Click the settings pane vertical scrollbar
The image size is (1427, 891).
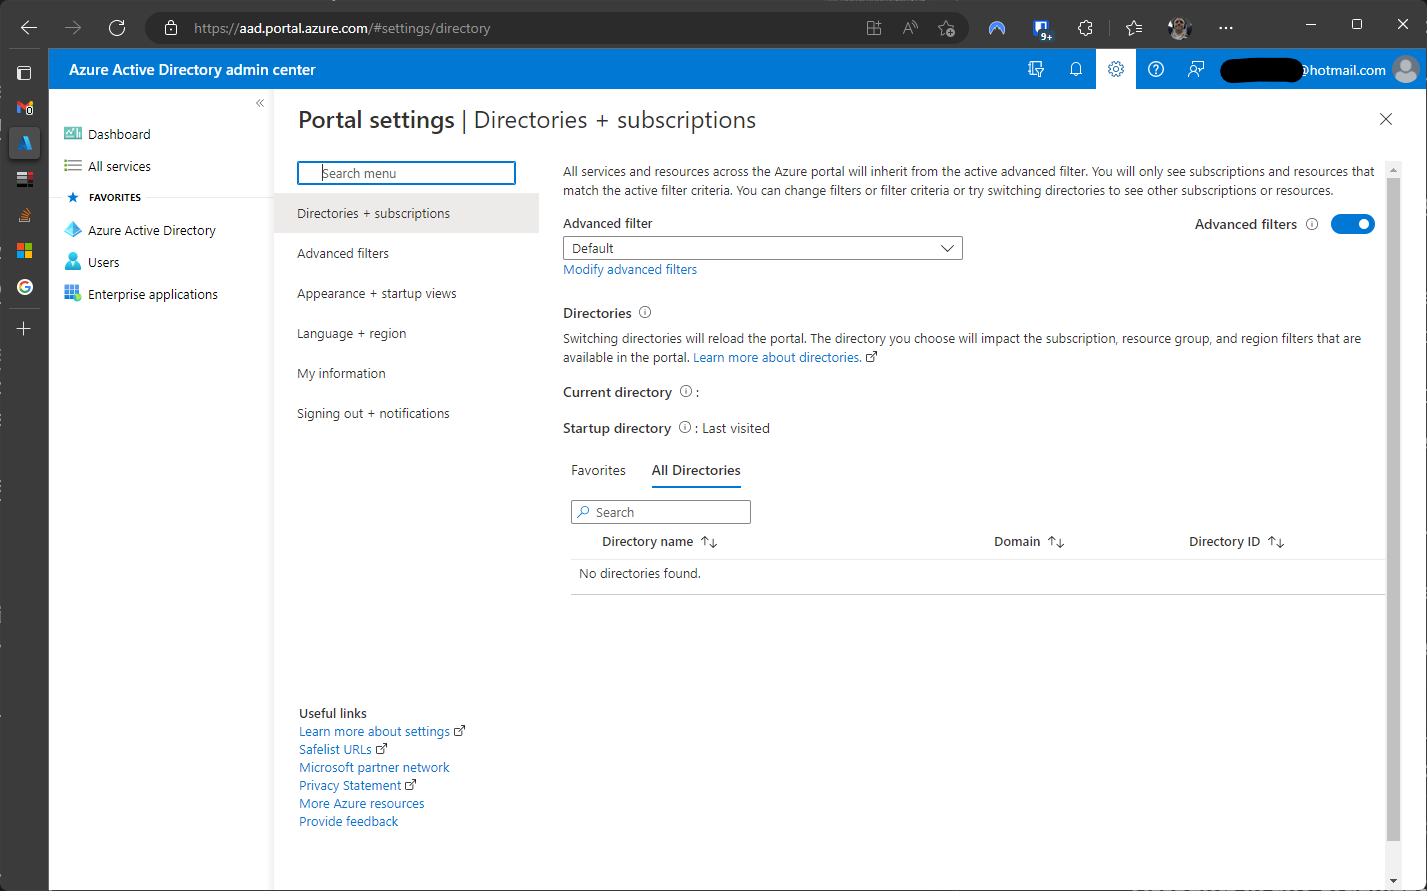point(1393,510)
